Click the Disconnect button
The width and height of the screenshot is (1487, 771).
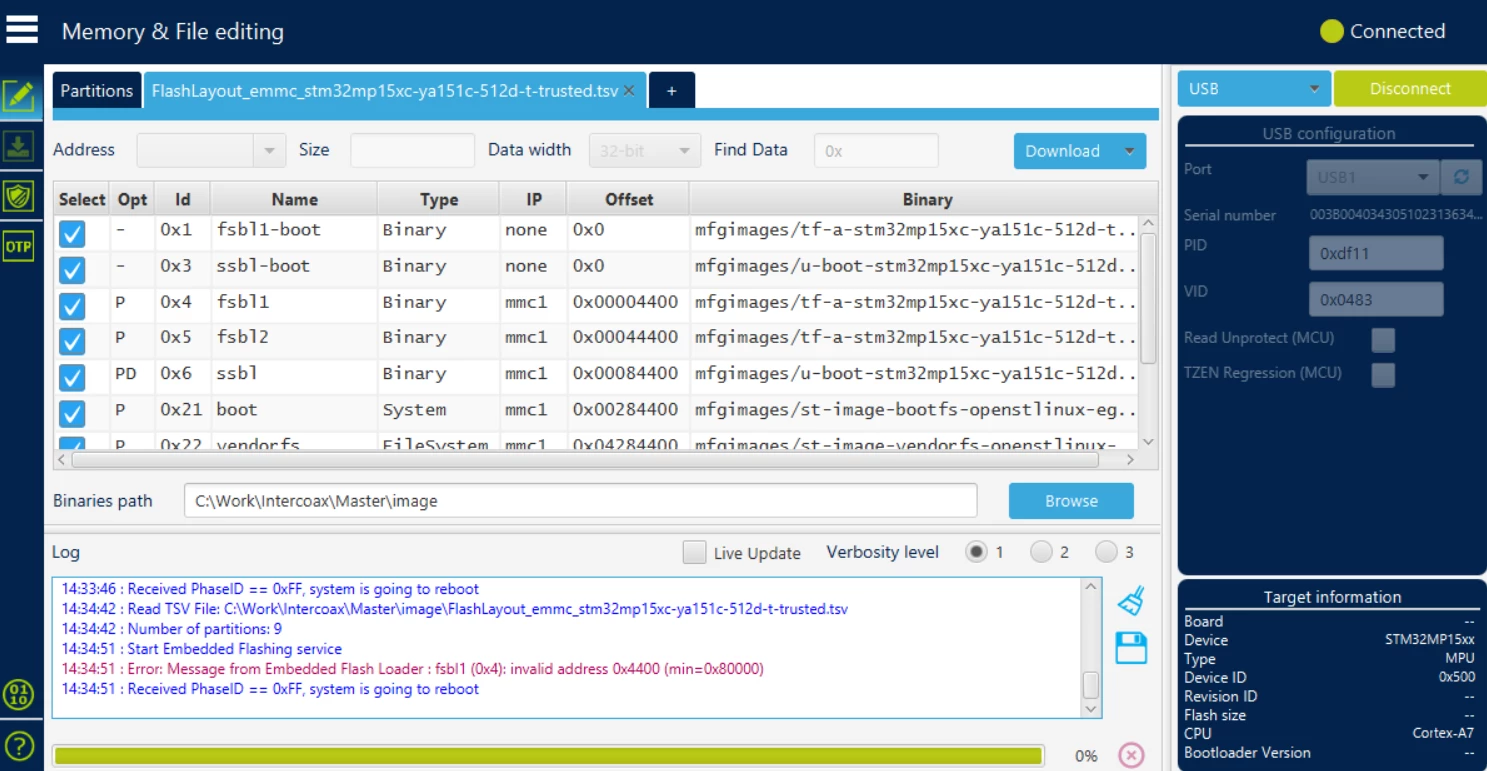pos(1410,89)
